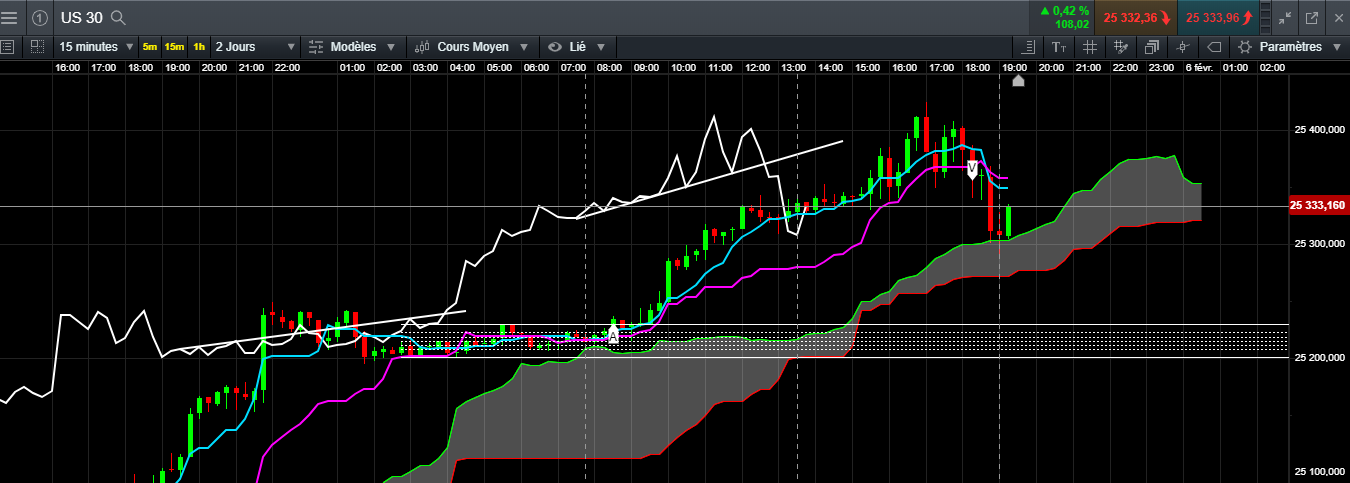Expand the 15 minutes timeframe dropdown
This screenshot has width=1350, height=483.
point(96,47)
